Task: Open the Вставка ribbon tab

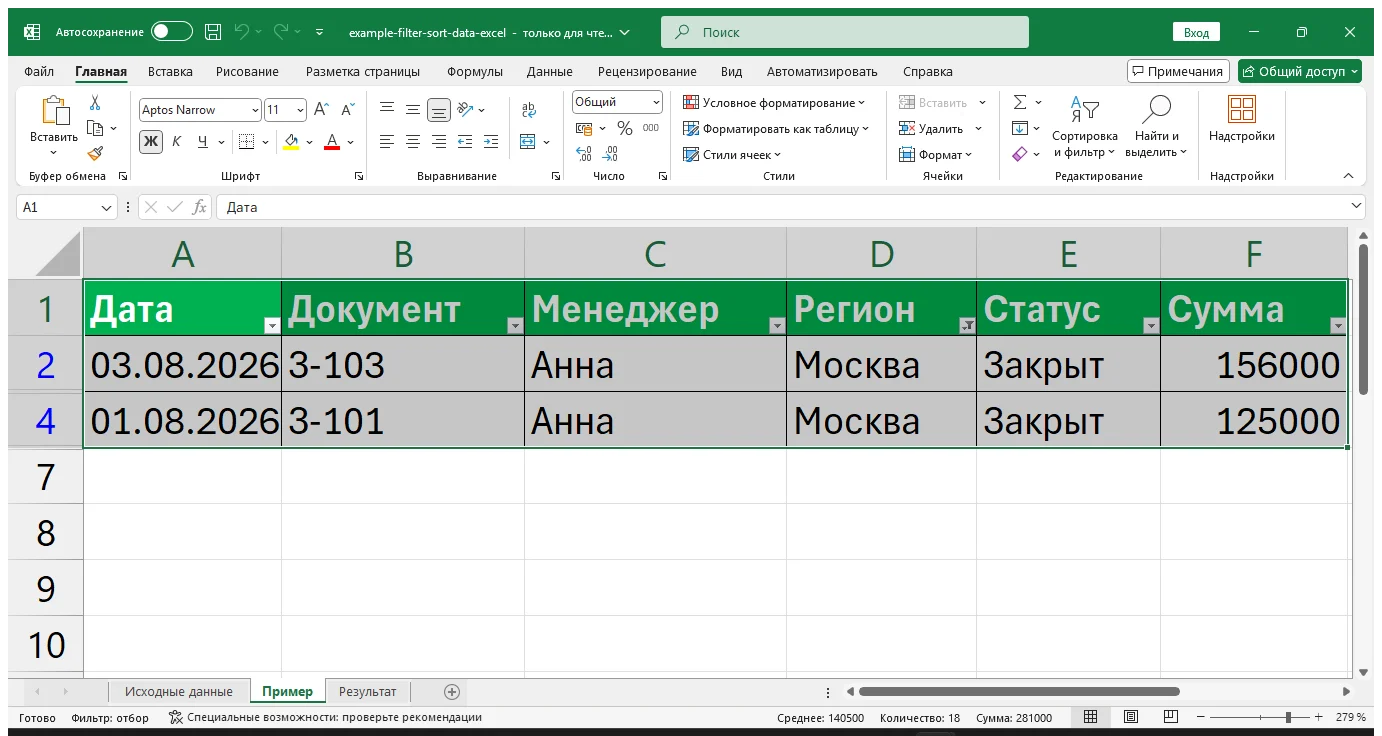Action: click(x=170, y=72)
